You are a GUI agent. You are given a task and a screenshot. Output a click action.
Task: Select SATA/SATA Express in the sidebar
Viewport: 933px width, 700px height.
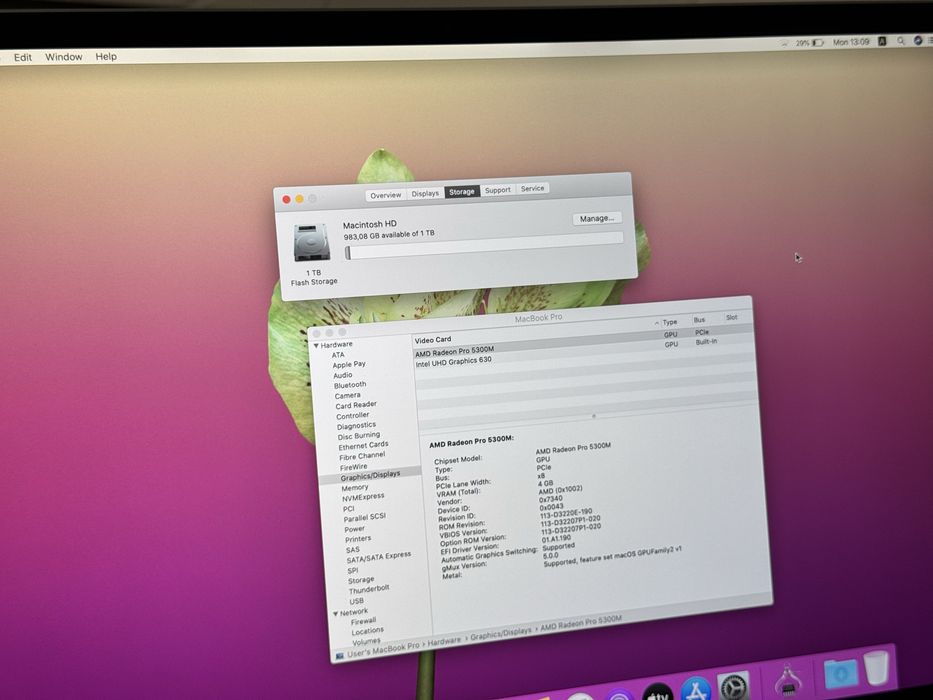point(378,557)
